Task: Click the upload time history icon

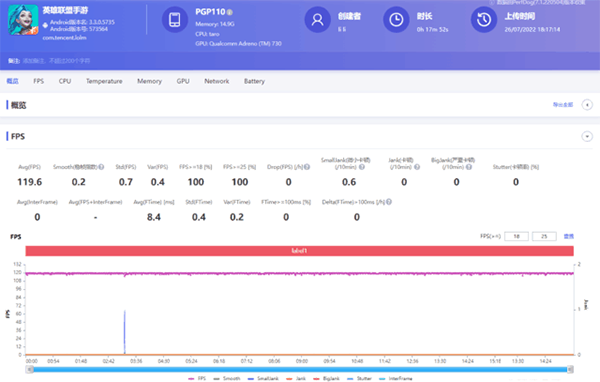Action: click(484, 20)
